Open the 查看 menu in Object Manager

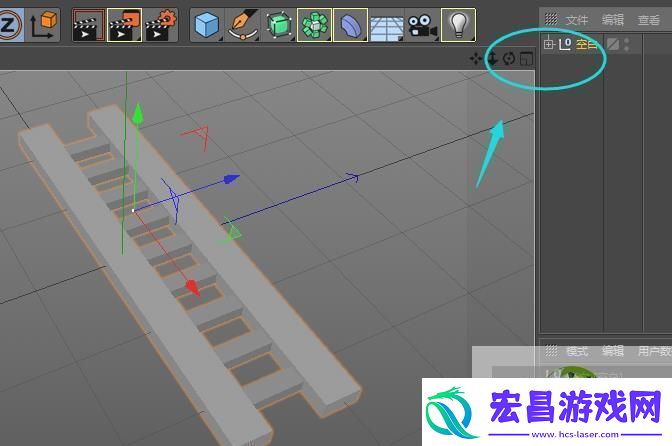click(x=648, y=20)
